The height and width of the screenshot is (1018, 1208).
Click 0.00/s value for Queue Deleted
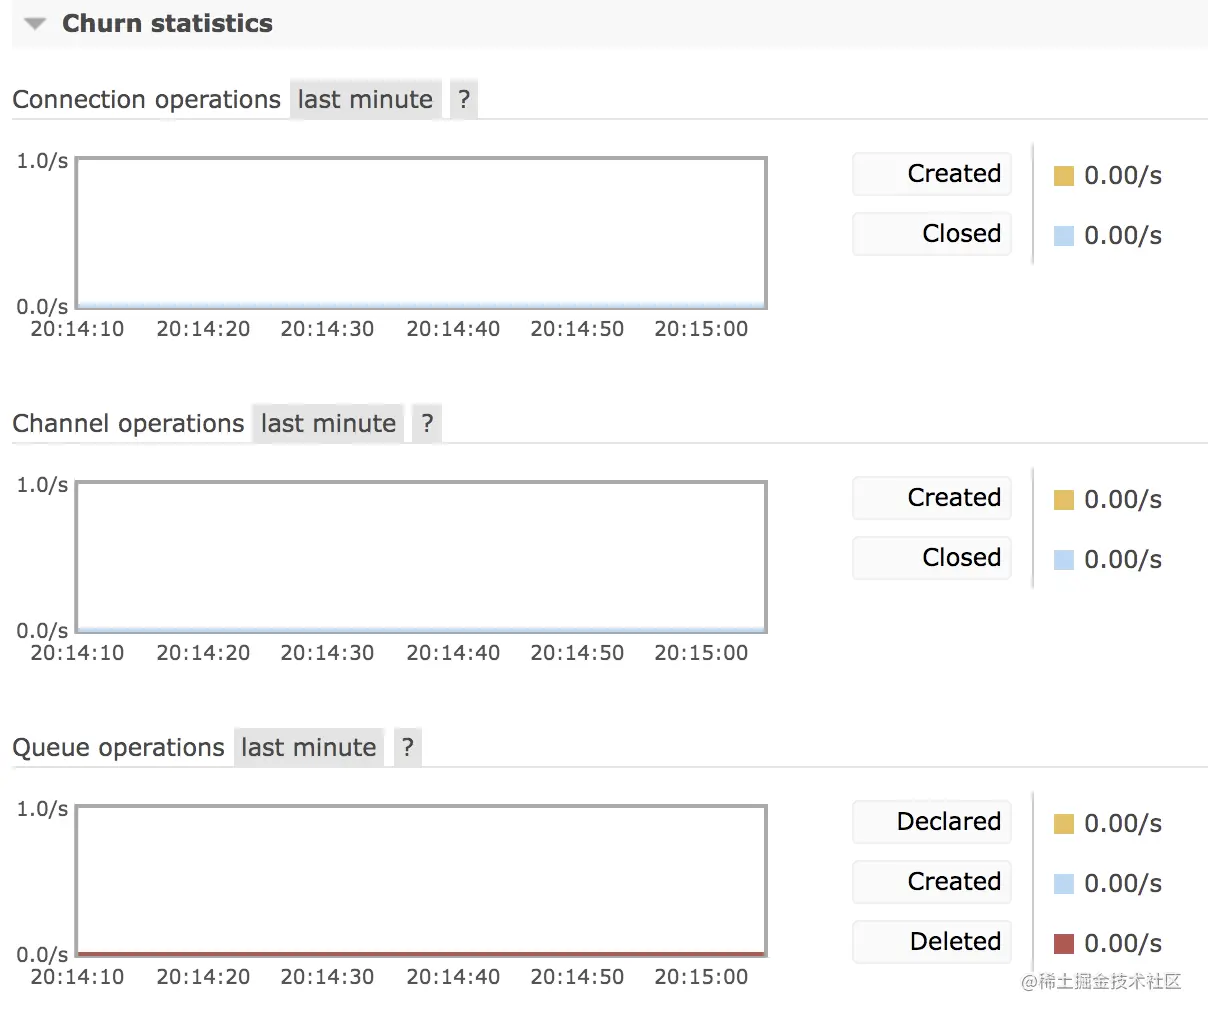[x=1123, y=944]
